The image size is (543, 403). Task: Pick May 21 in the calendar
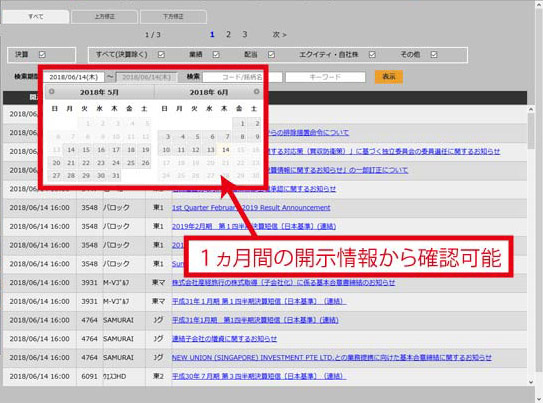pyautogui.click(x=71, y=163)
